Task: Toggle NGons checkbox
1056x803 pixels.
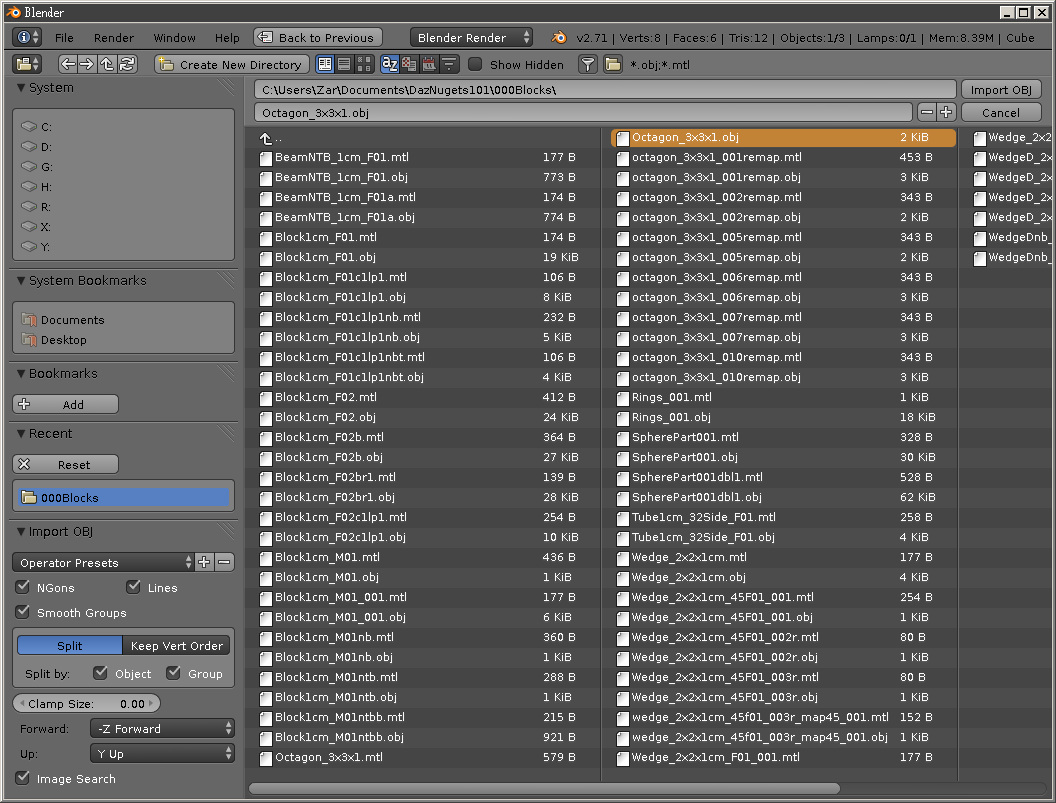Action: pyautogui.click(x=23, y=587)
